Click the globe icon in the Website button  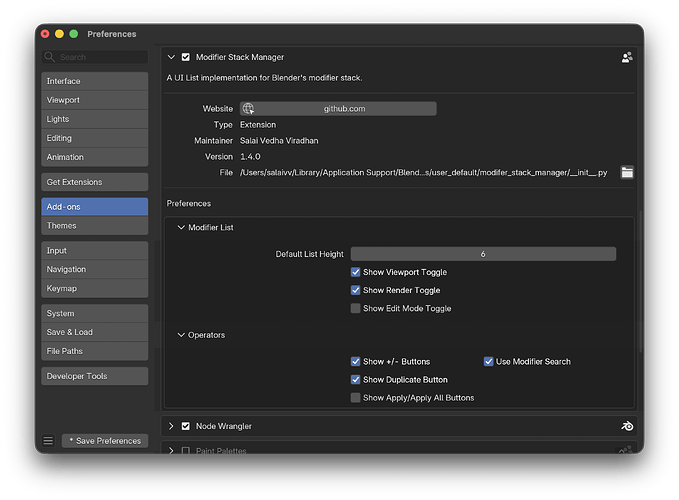click(x=248, y=109)
